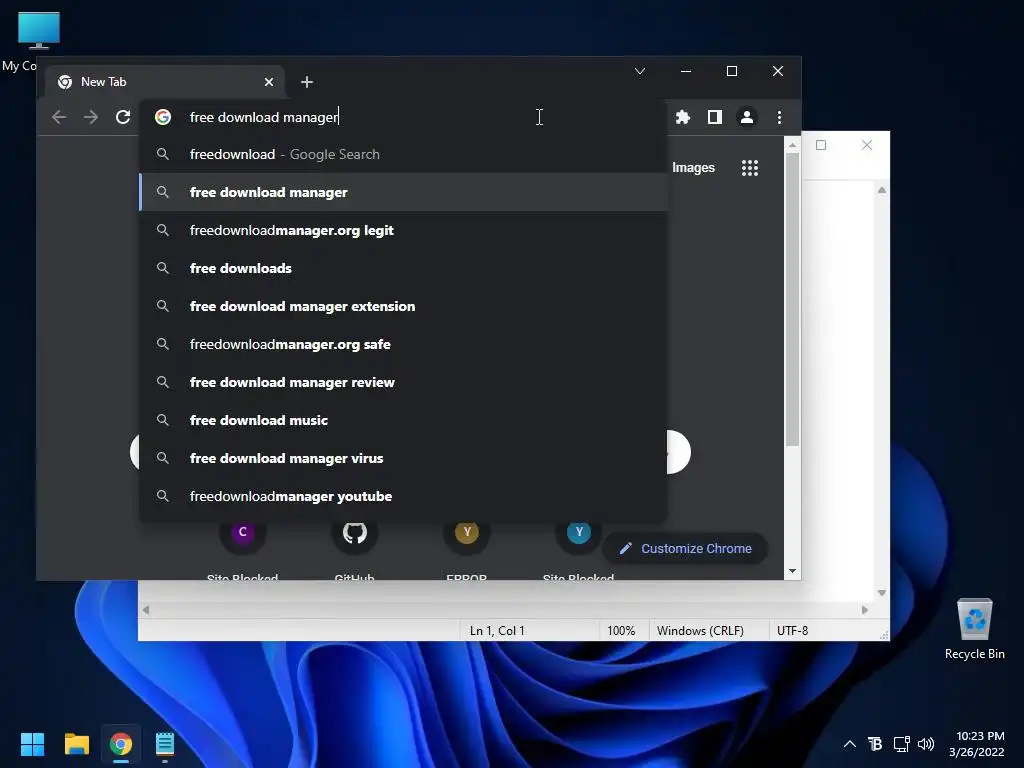Select 'free download music' suggestion
Viewport: 1024px width, 768px height.
pyautogui.click(x=403, y=420)
